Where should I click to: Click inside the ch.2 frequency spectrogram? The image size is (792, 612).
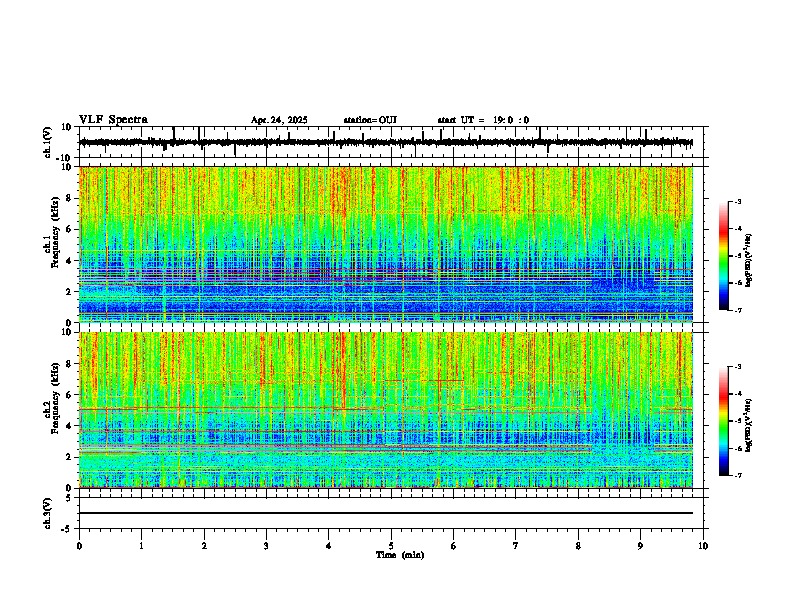(386, 410)
